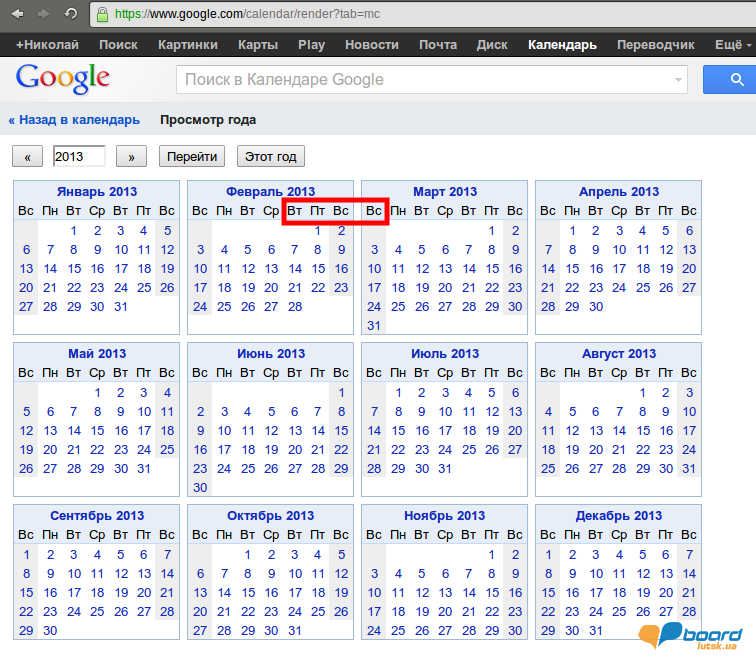Screen dimensions: 756x666
Task: Click the browser back arrow
Action: click(17, 14)
